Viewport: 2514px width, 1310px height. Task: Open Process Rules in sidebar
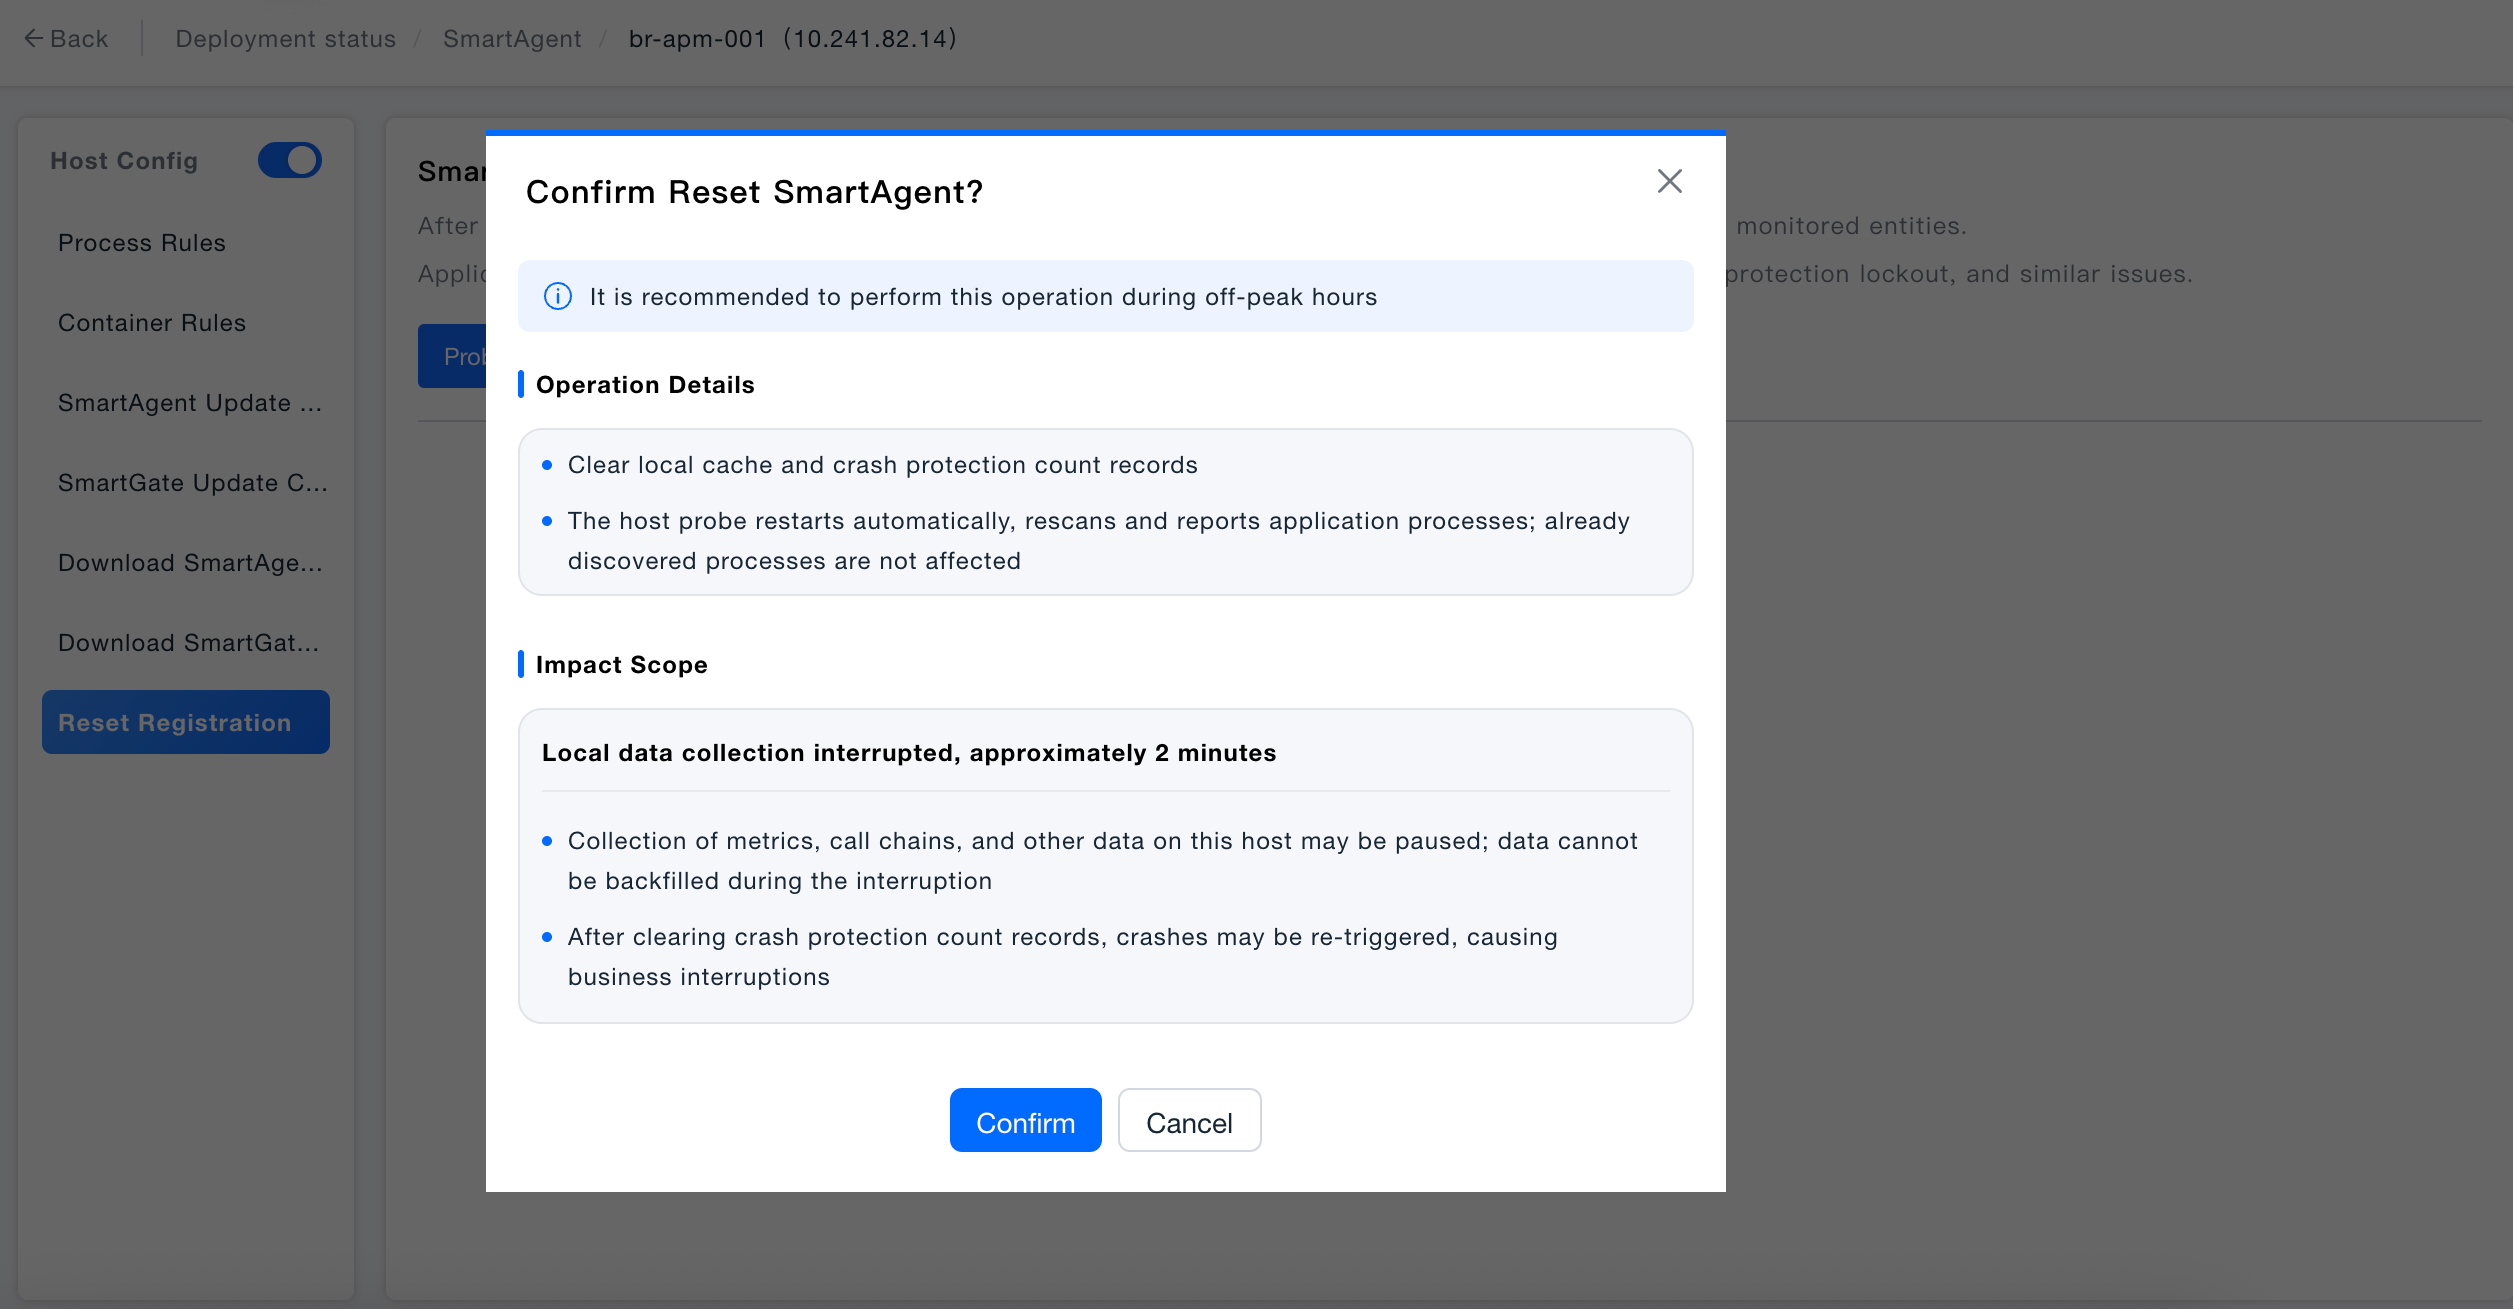click(142, 243)
